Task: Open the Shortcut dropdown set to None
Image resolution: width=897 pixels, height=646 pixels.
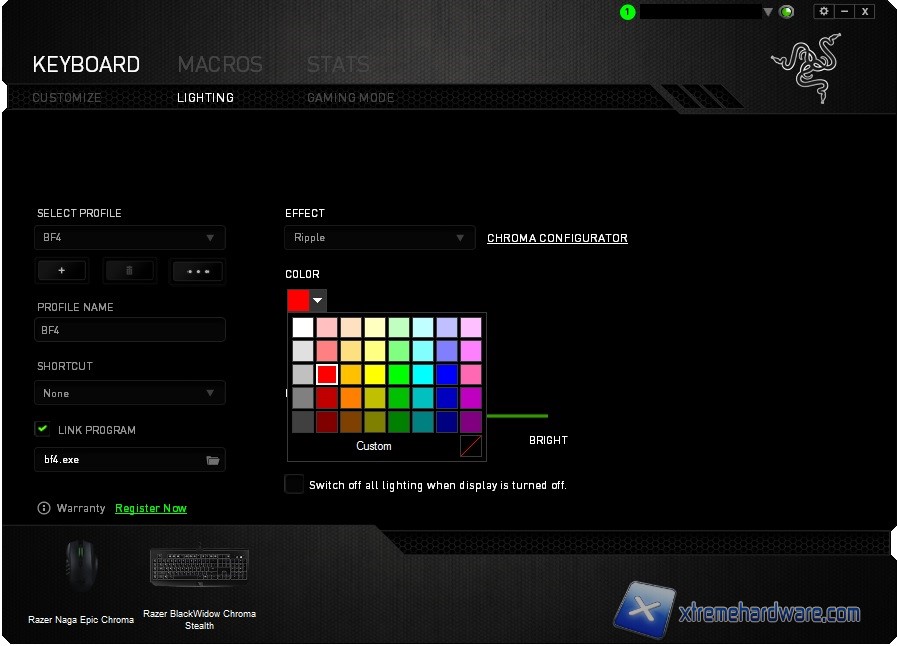Action: [130, 393]
